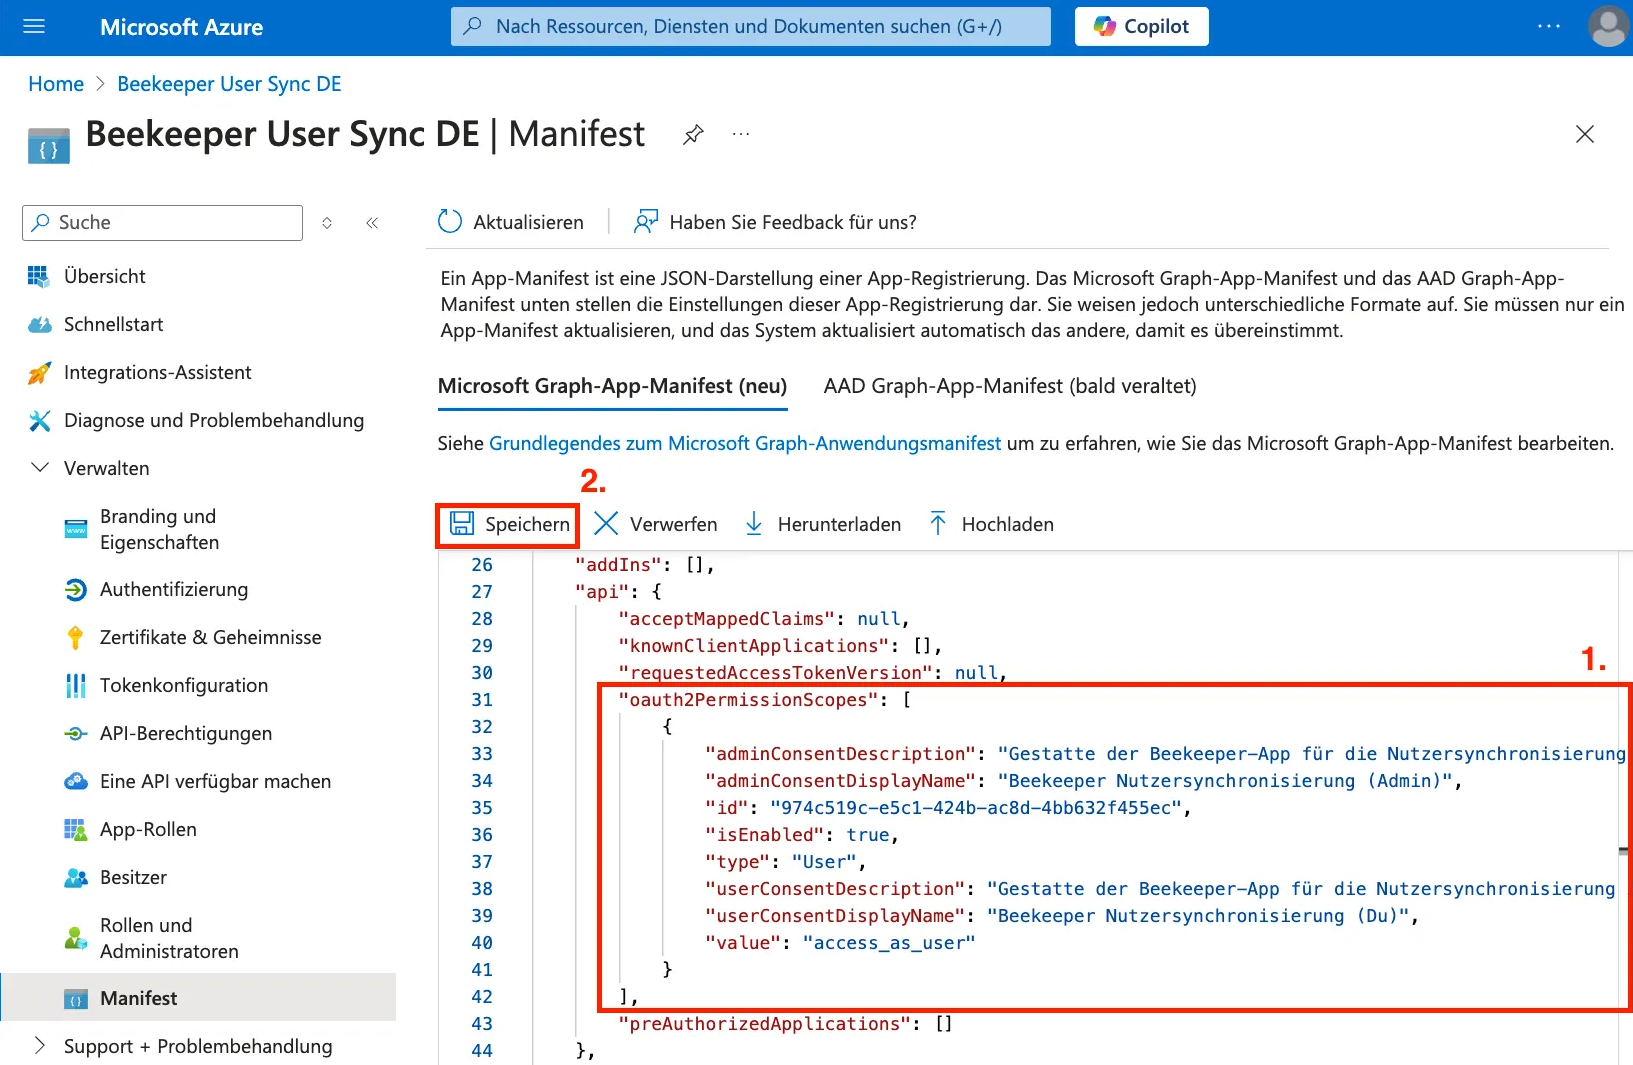The image size is (1633, 1065).
Task: Click the "oauth2PermissionScopes" key in editor
Action: tap(748, 700)
